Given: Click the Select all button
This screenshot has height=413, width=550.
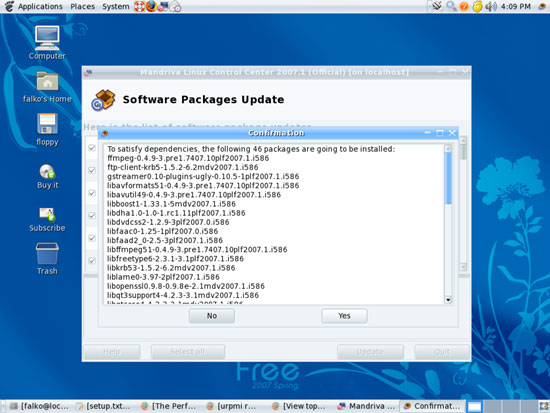Looking at the screenshot, I should (188, 352).
